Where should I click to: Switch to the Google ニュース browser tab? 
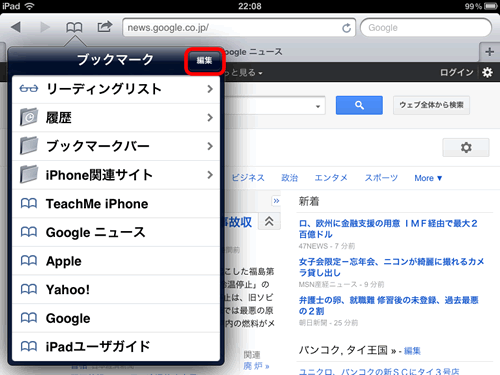[253, 52]
